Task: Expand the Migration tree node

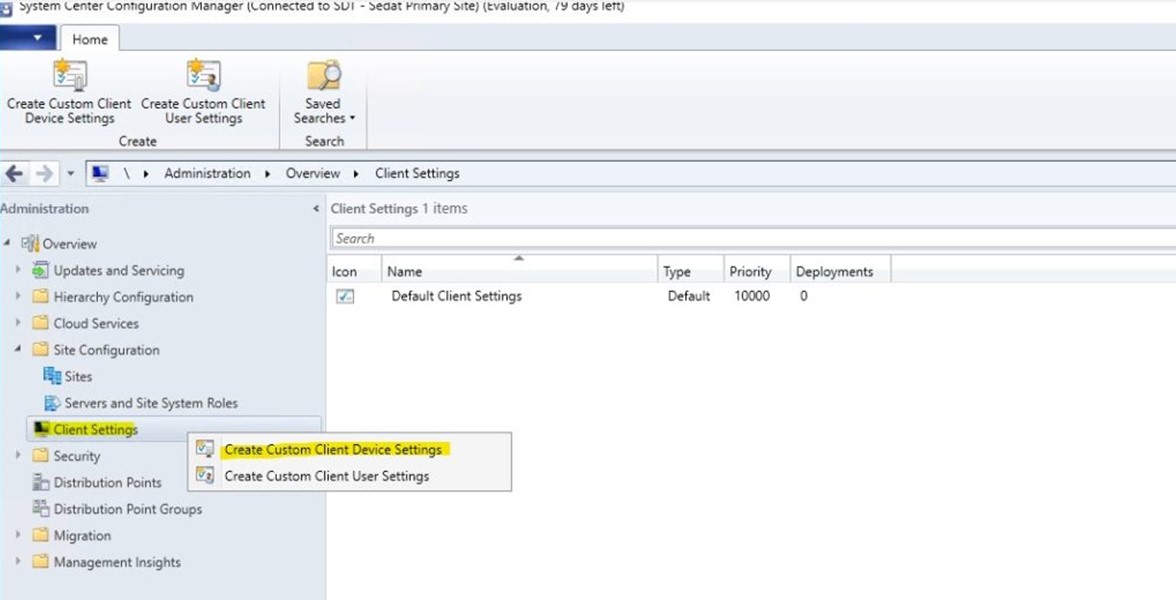Action: click(19, 535)
